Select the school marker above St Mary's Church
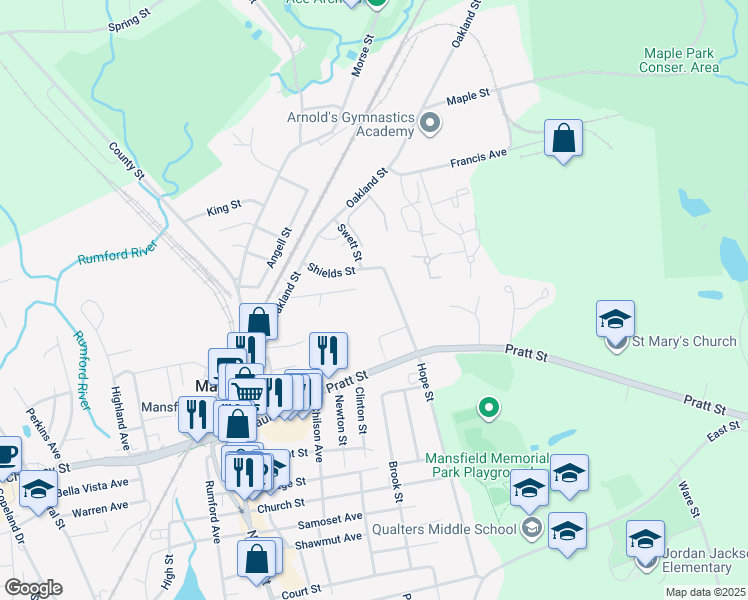 (x=616, y=319)
